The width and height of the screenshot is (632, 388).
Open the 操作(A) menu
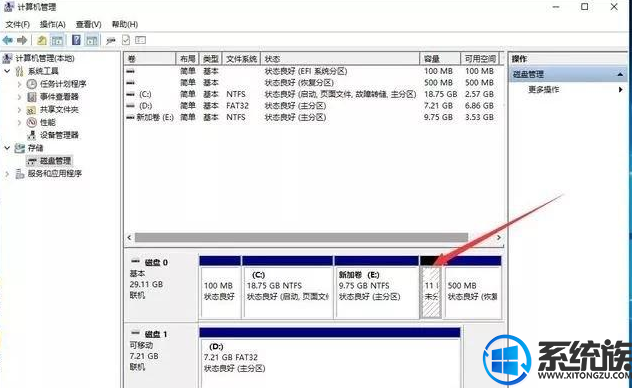click(x=52, y=25)
